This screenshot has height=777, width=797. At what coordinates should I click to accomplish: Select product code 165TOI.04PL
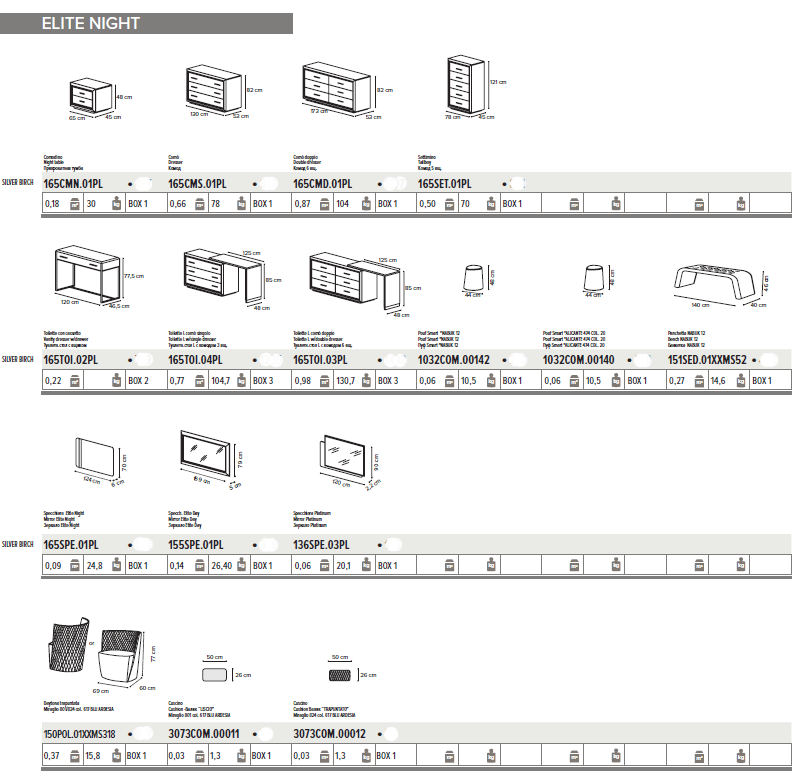tap(196, 360)
